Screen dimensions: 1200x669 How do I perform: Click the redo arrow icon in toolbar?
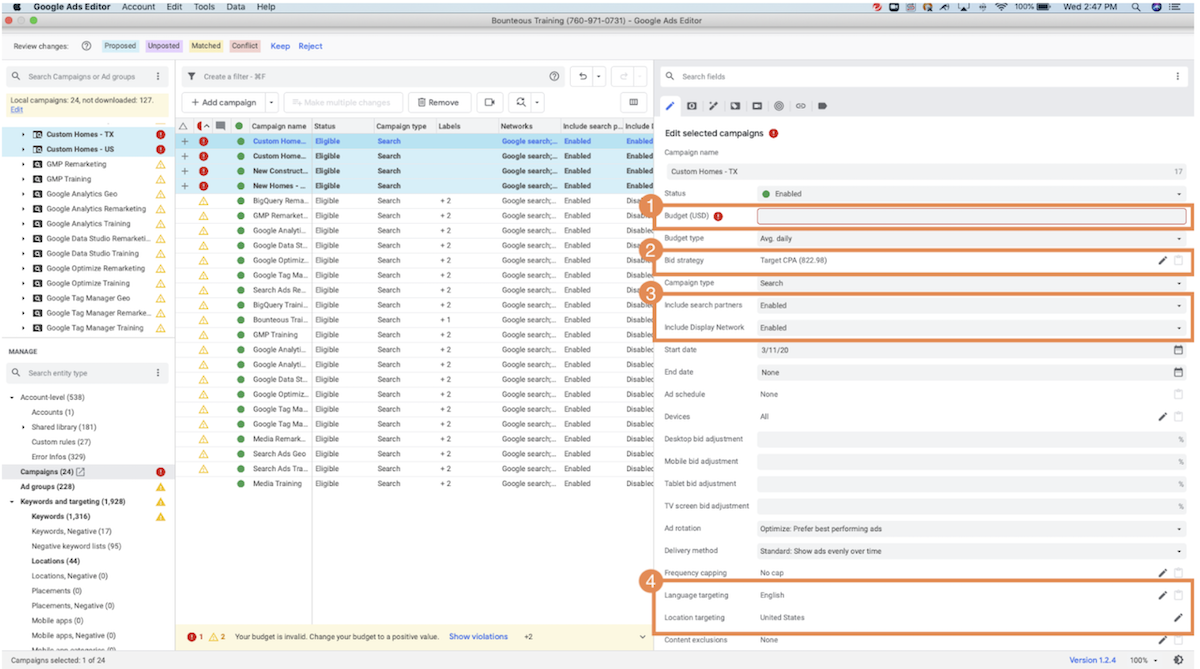(x=624, y=76)
